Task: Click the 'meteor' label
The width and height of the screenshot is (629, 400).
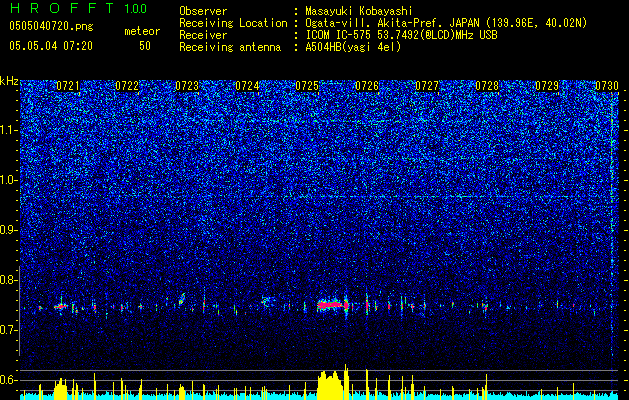Action: [142, 31]
